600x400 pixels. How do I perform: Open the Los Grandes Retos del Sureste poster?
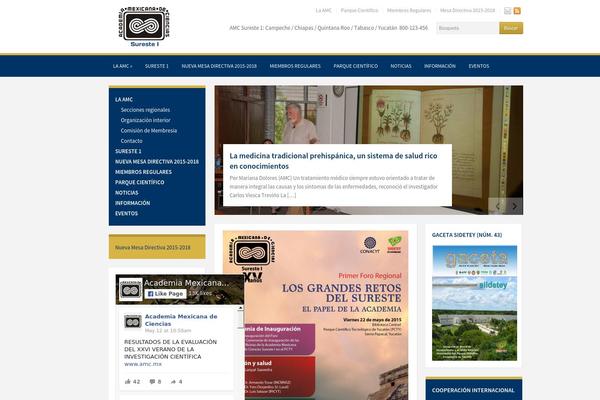coord(315,315)
